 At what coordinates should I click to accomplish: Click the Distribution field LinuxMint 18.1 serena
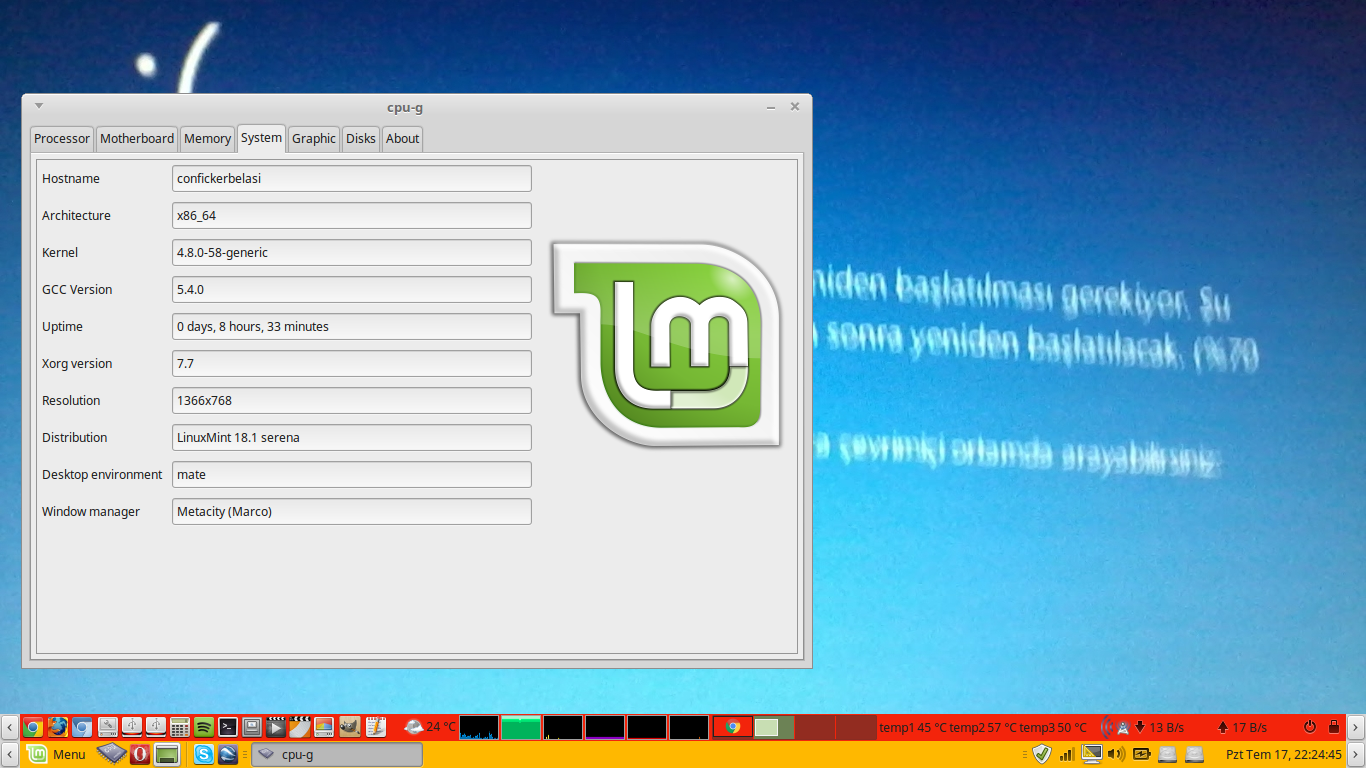tap(352, 438)
